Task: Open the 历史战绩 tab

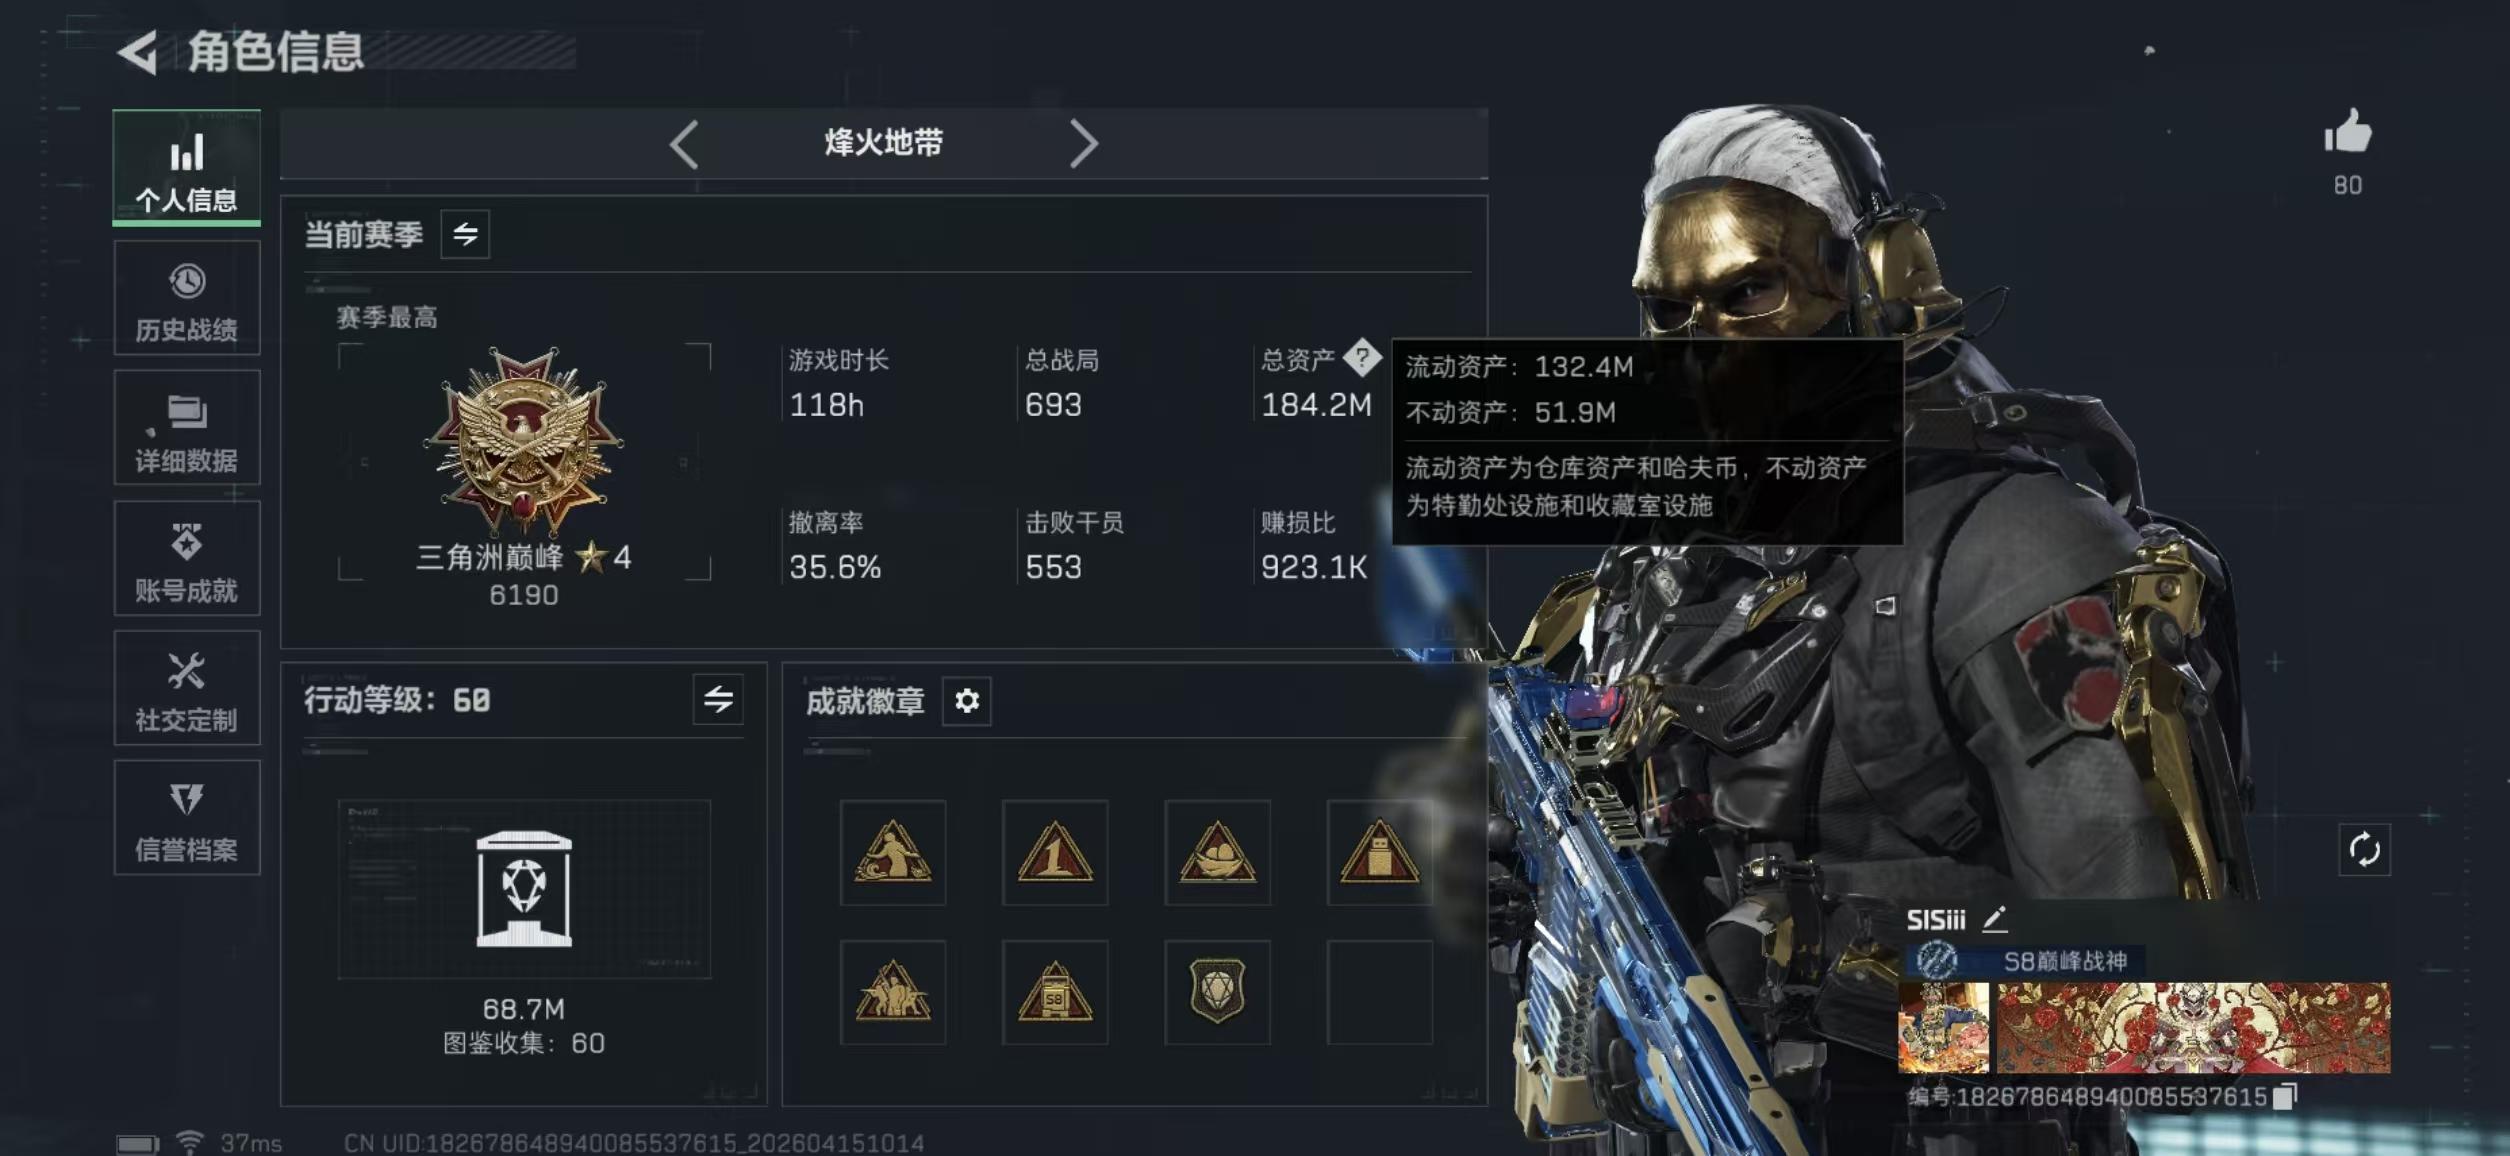Action: click(187, 298)
